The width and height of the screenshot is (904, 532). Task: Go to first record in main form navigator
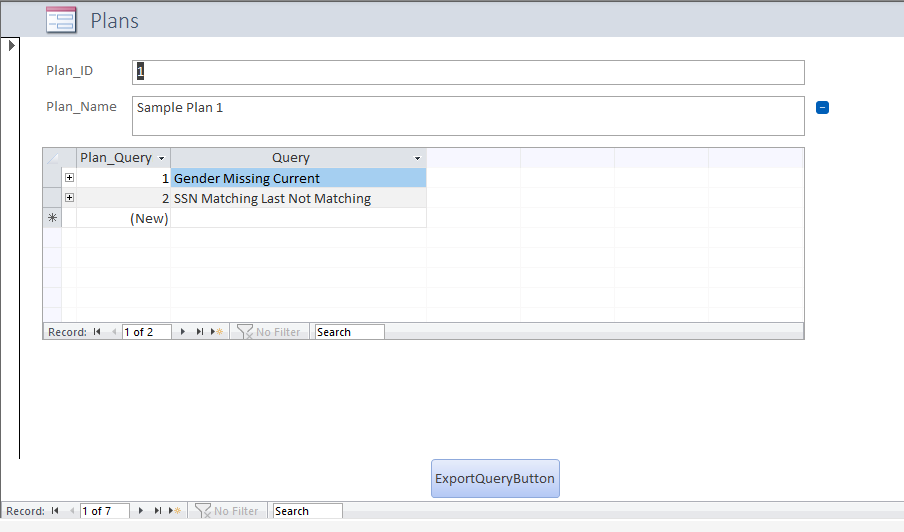click(55, 511)
